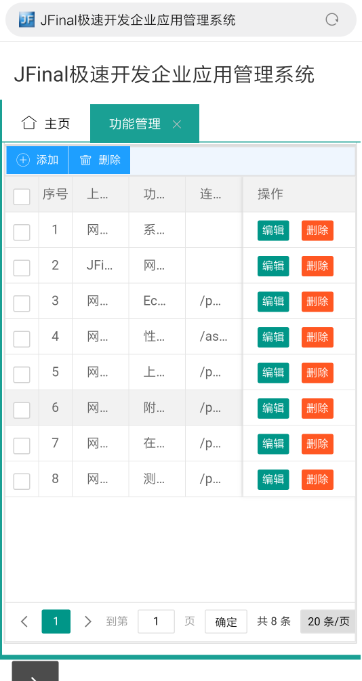This screenshot has height=681, width=362.
Task: Select checkbox of row 7
Action: 22,446
